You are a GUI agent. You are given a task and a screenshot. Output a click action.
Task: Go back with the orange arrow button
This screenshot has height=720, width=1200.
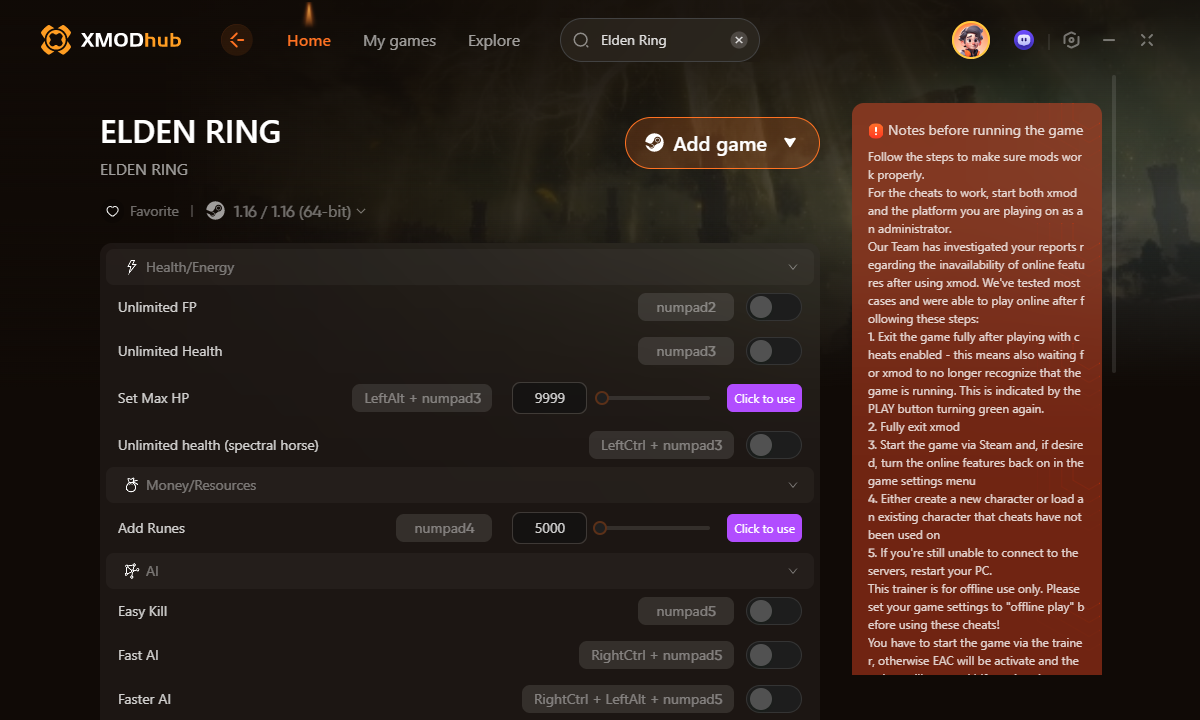tap(237, 40)
